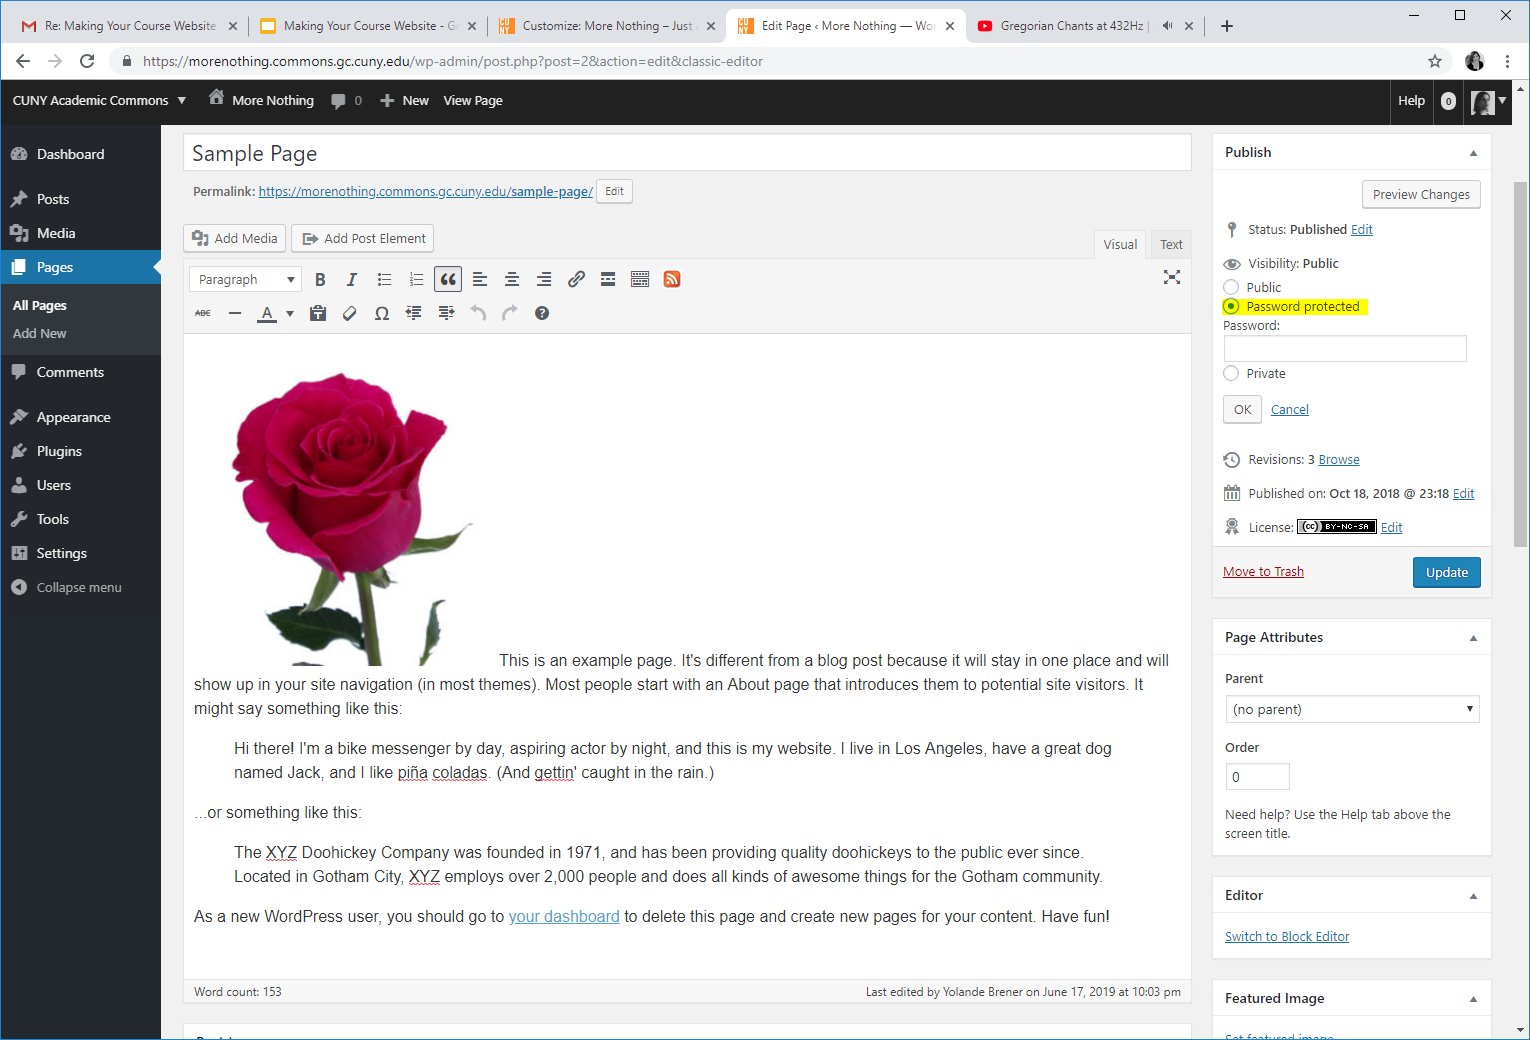Click the Clear formatting eraser icon
1530x1040 pixels.
pos(349,314)
